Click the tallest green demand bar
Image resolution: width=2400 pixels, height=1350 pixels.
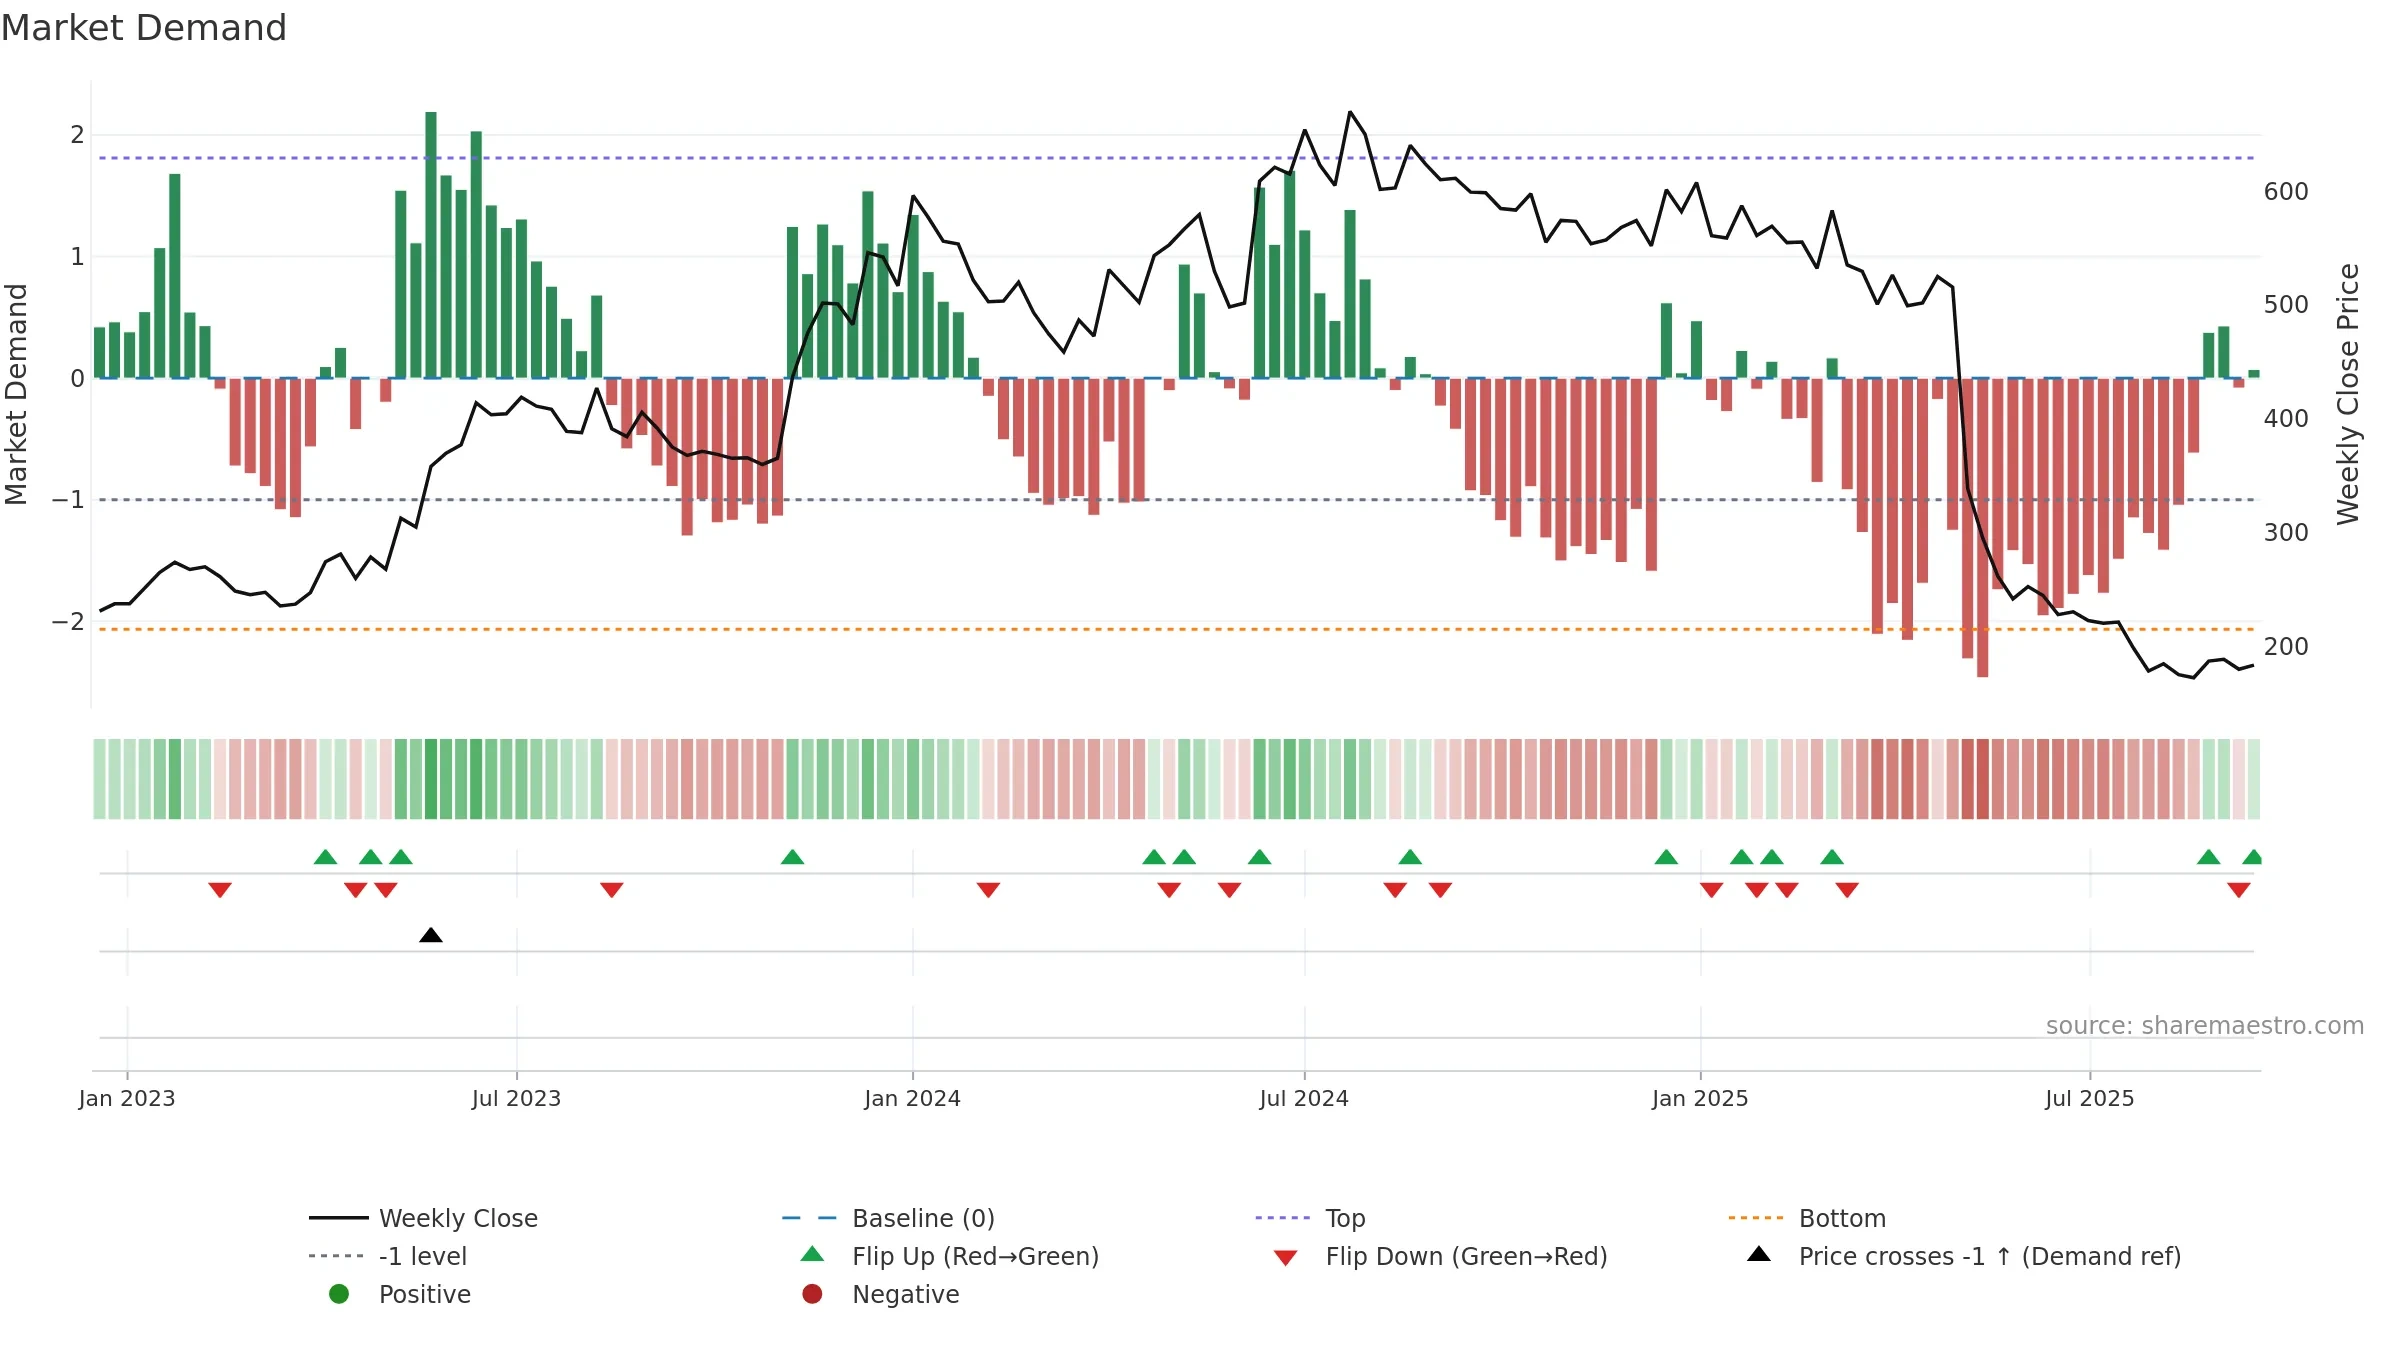pyautogui.click(x=431, y=245)
